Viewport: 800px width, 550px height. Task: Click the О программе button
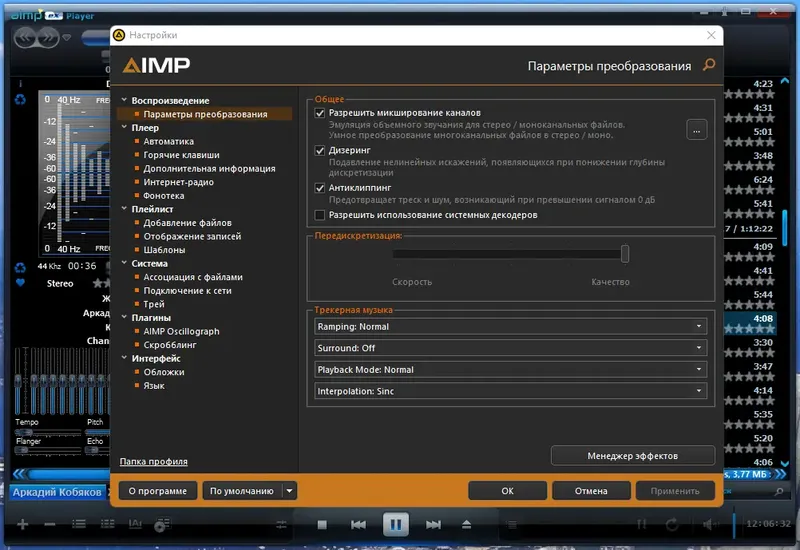pos(158,491)
